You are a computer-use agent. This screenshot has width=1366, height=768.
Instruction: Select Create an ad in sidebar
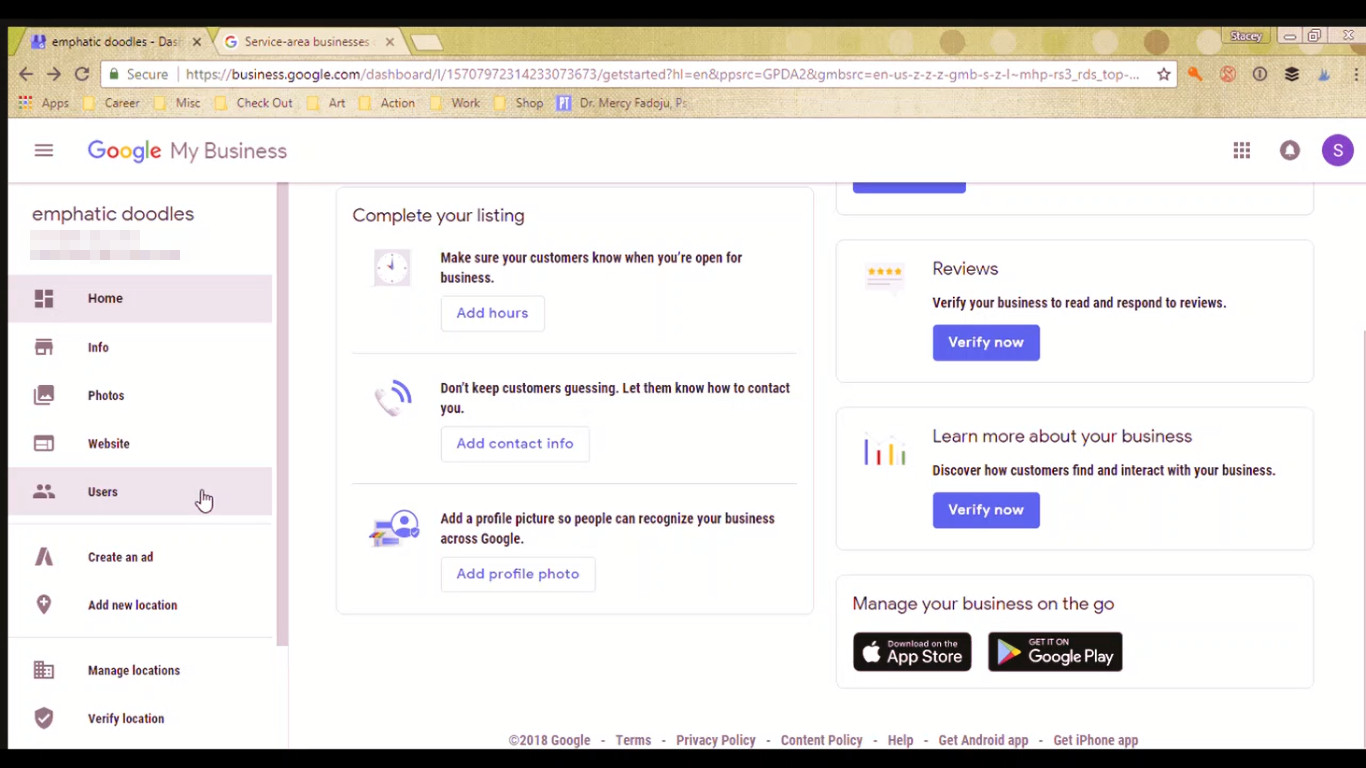[140, 557]
